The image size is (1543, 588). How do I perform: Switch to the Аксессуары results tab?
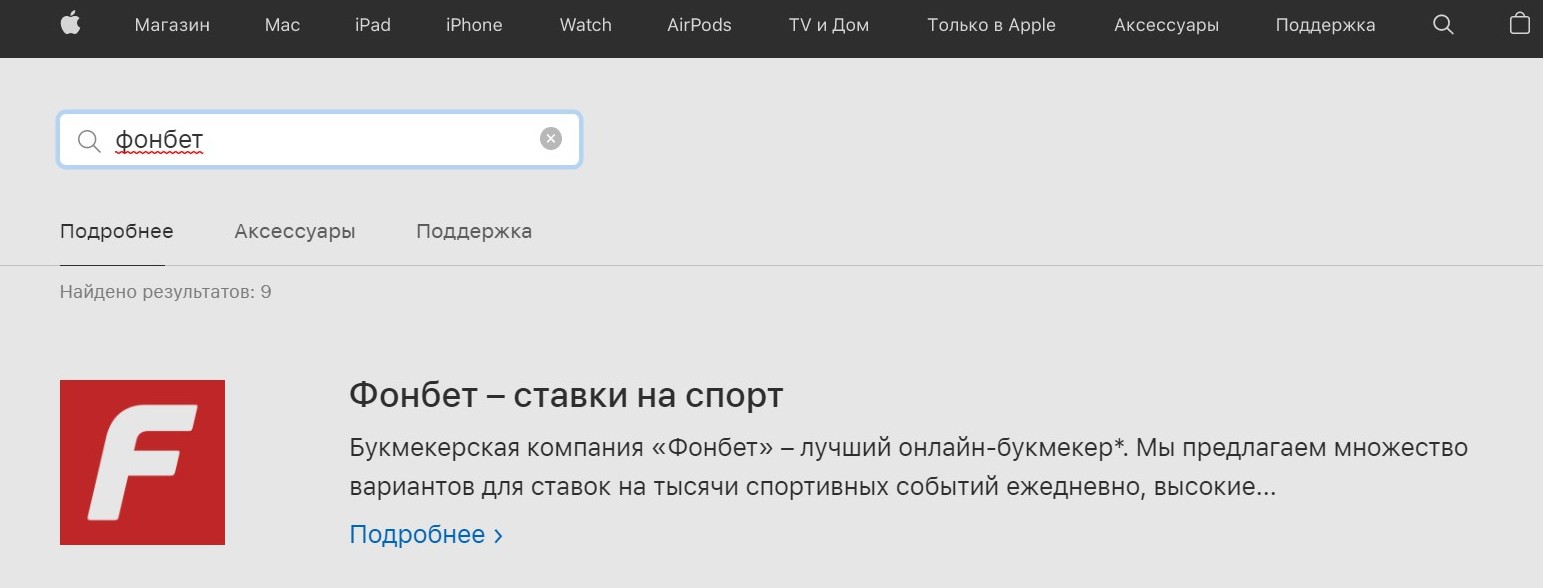(x=295, y=231)
